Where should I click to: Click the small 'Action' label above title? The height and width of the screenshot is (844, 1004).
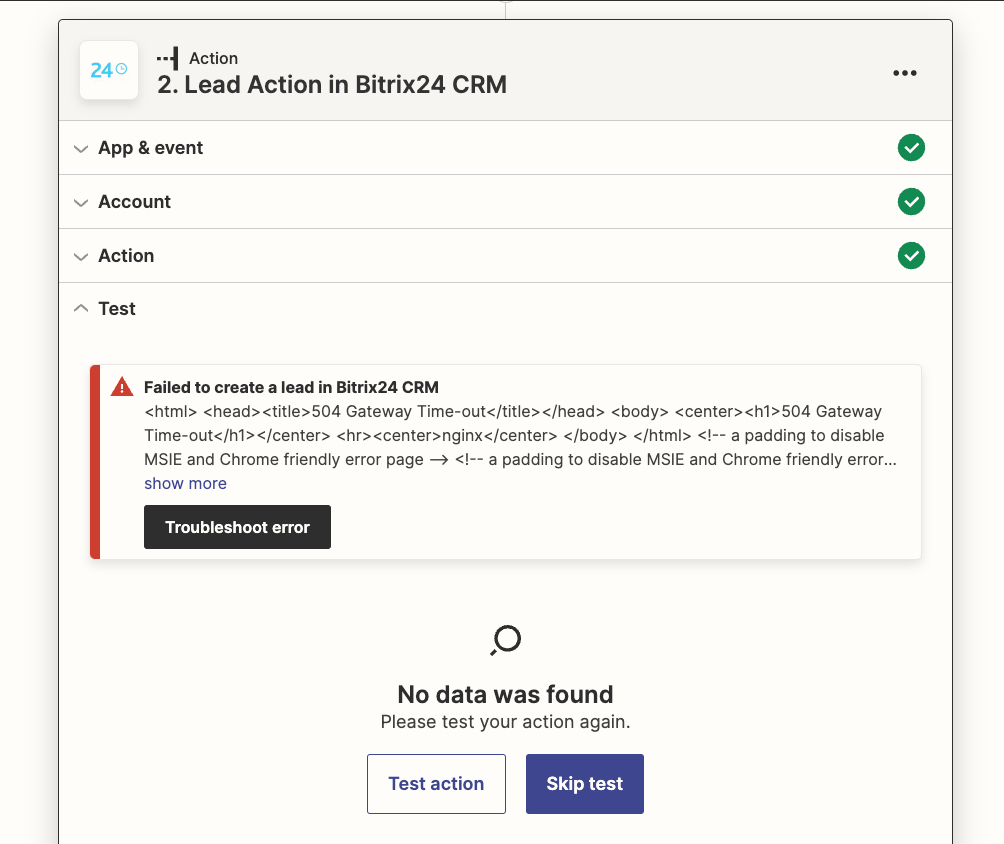[x=213, y=58]
